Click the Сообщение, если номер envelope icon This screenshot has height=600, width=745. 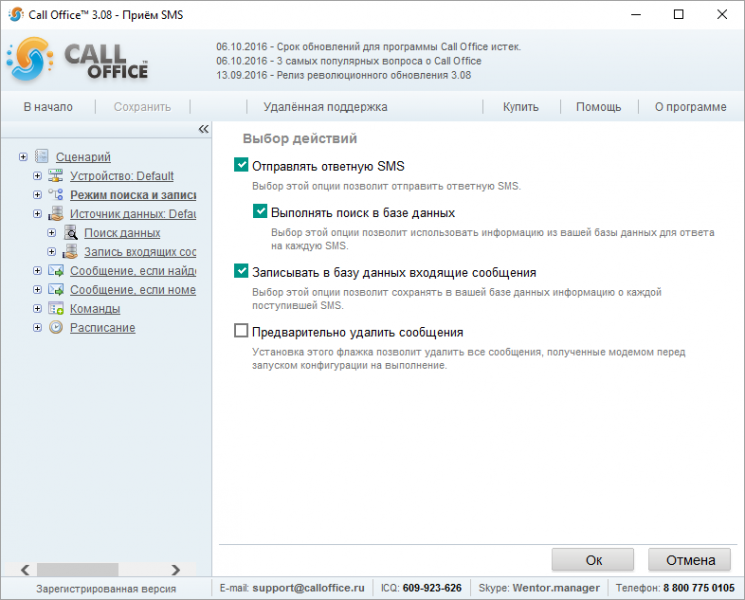click(x=56, y=289)
